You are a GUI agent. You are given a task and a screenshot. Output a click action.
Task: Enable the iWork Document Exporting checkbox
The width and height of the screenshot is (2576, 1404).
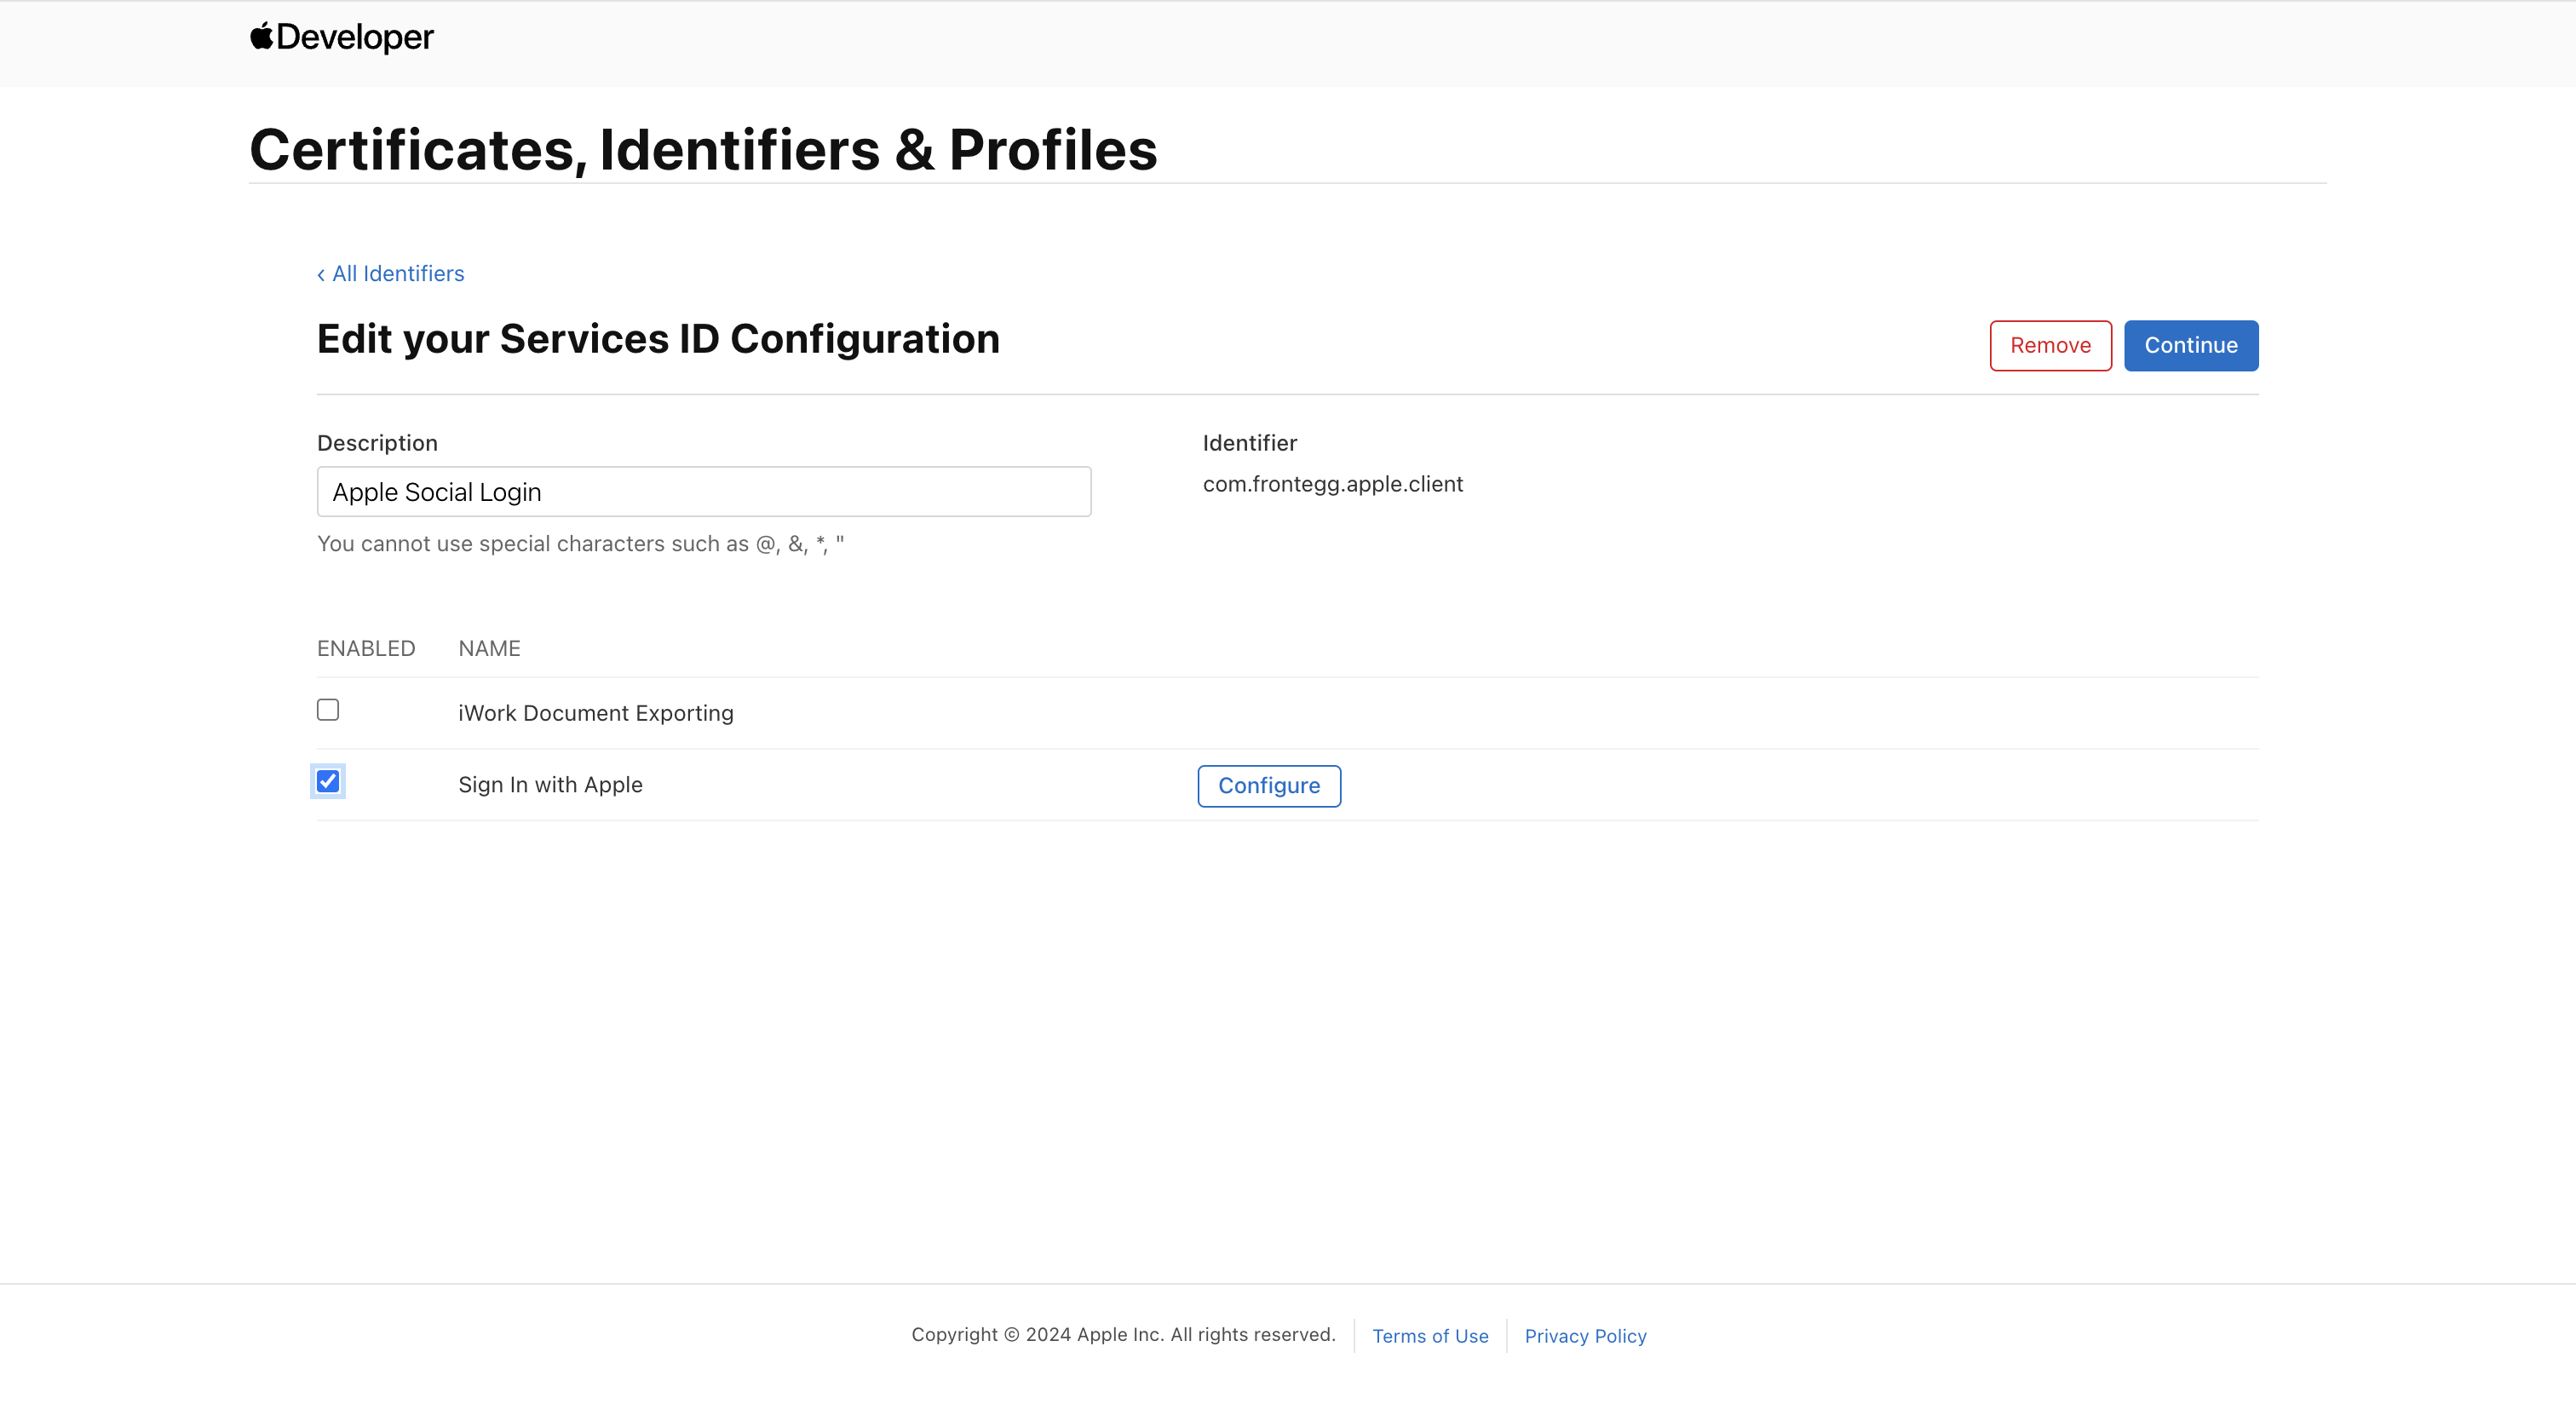coord(328,710)
